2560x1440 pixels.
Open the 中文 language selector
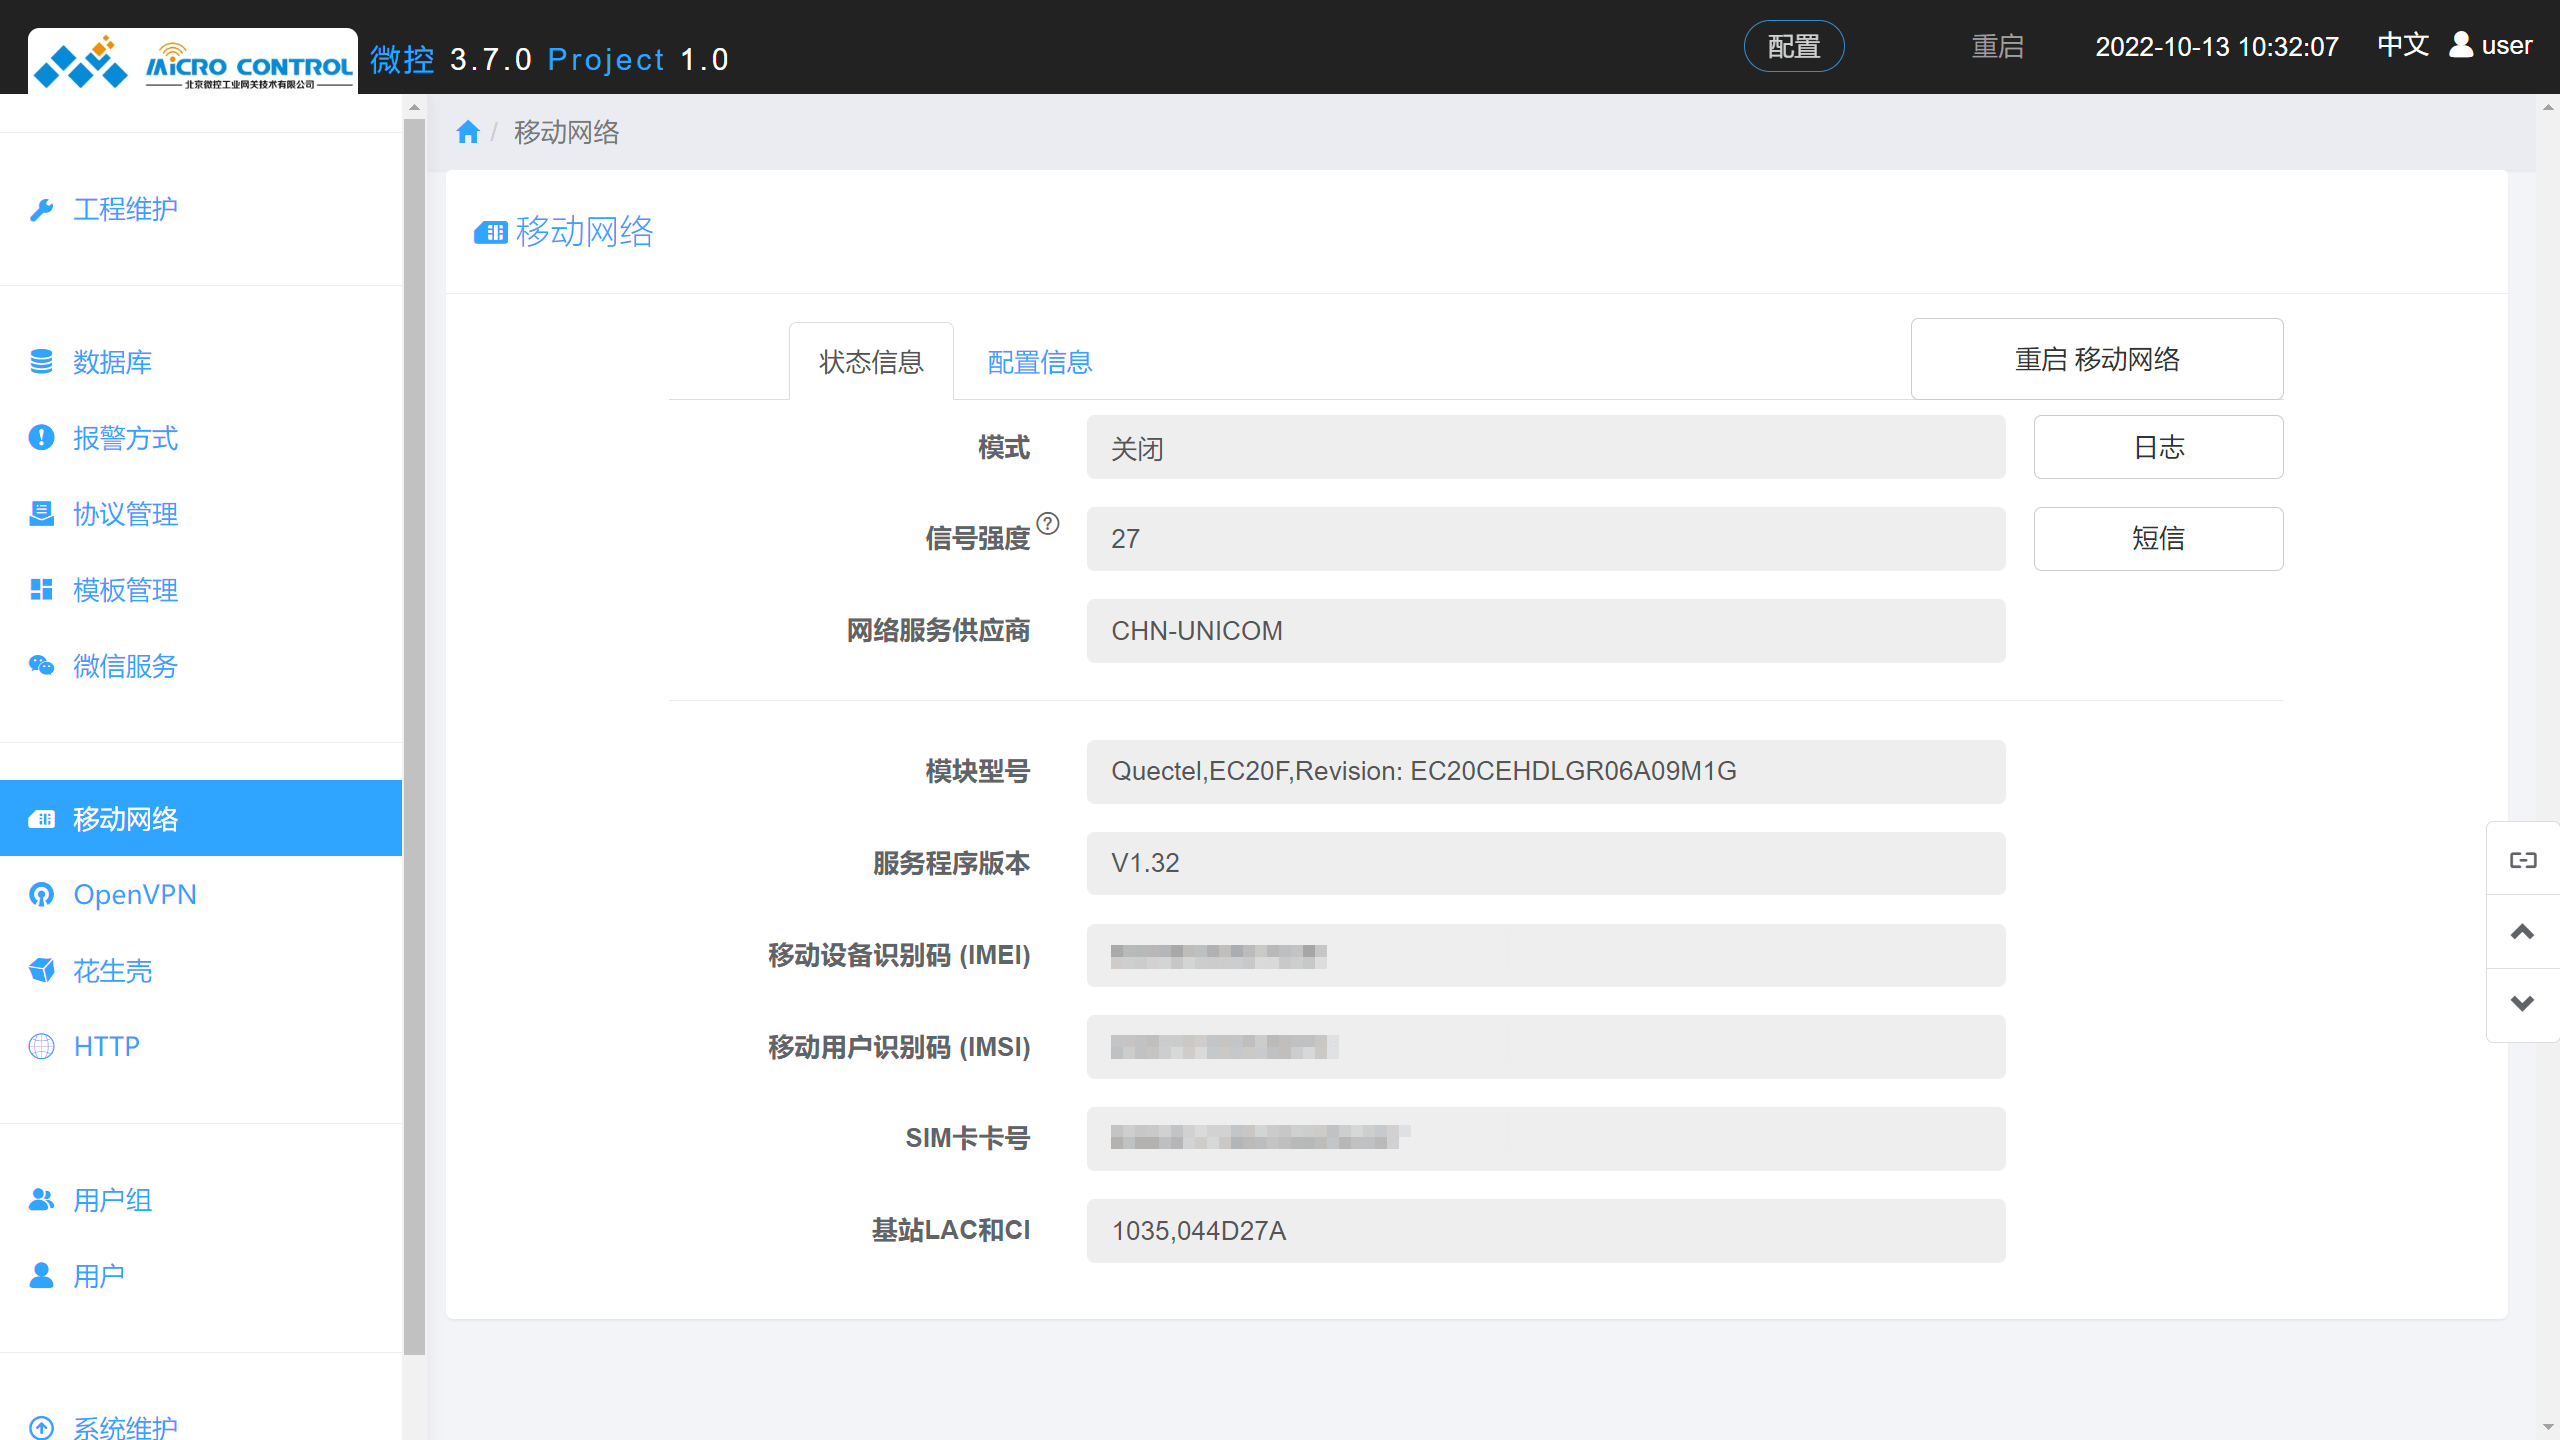[2402, 45]
